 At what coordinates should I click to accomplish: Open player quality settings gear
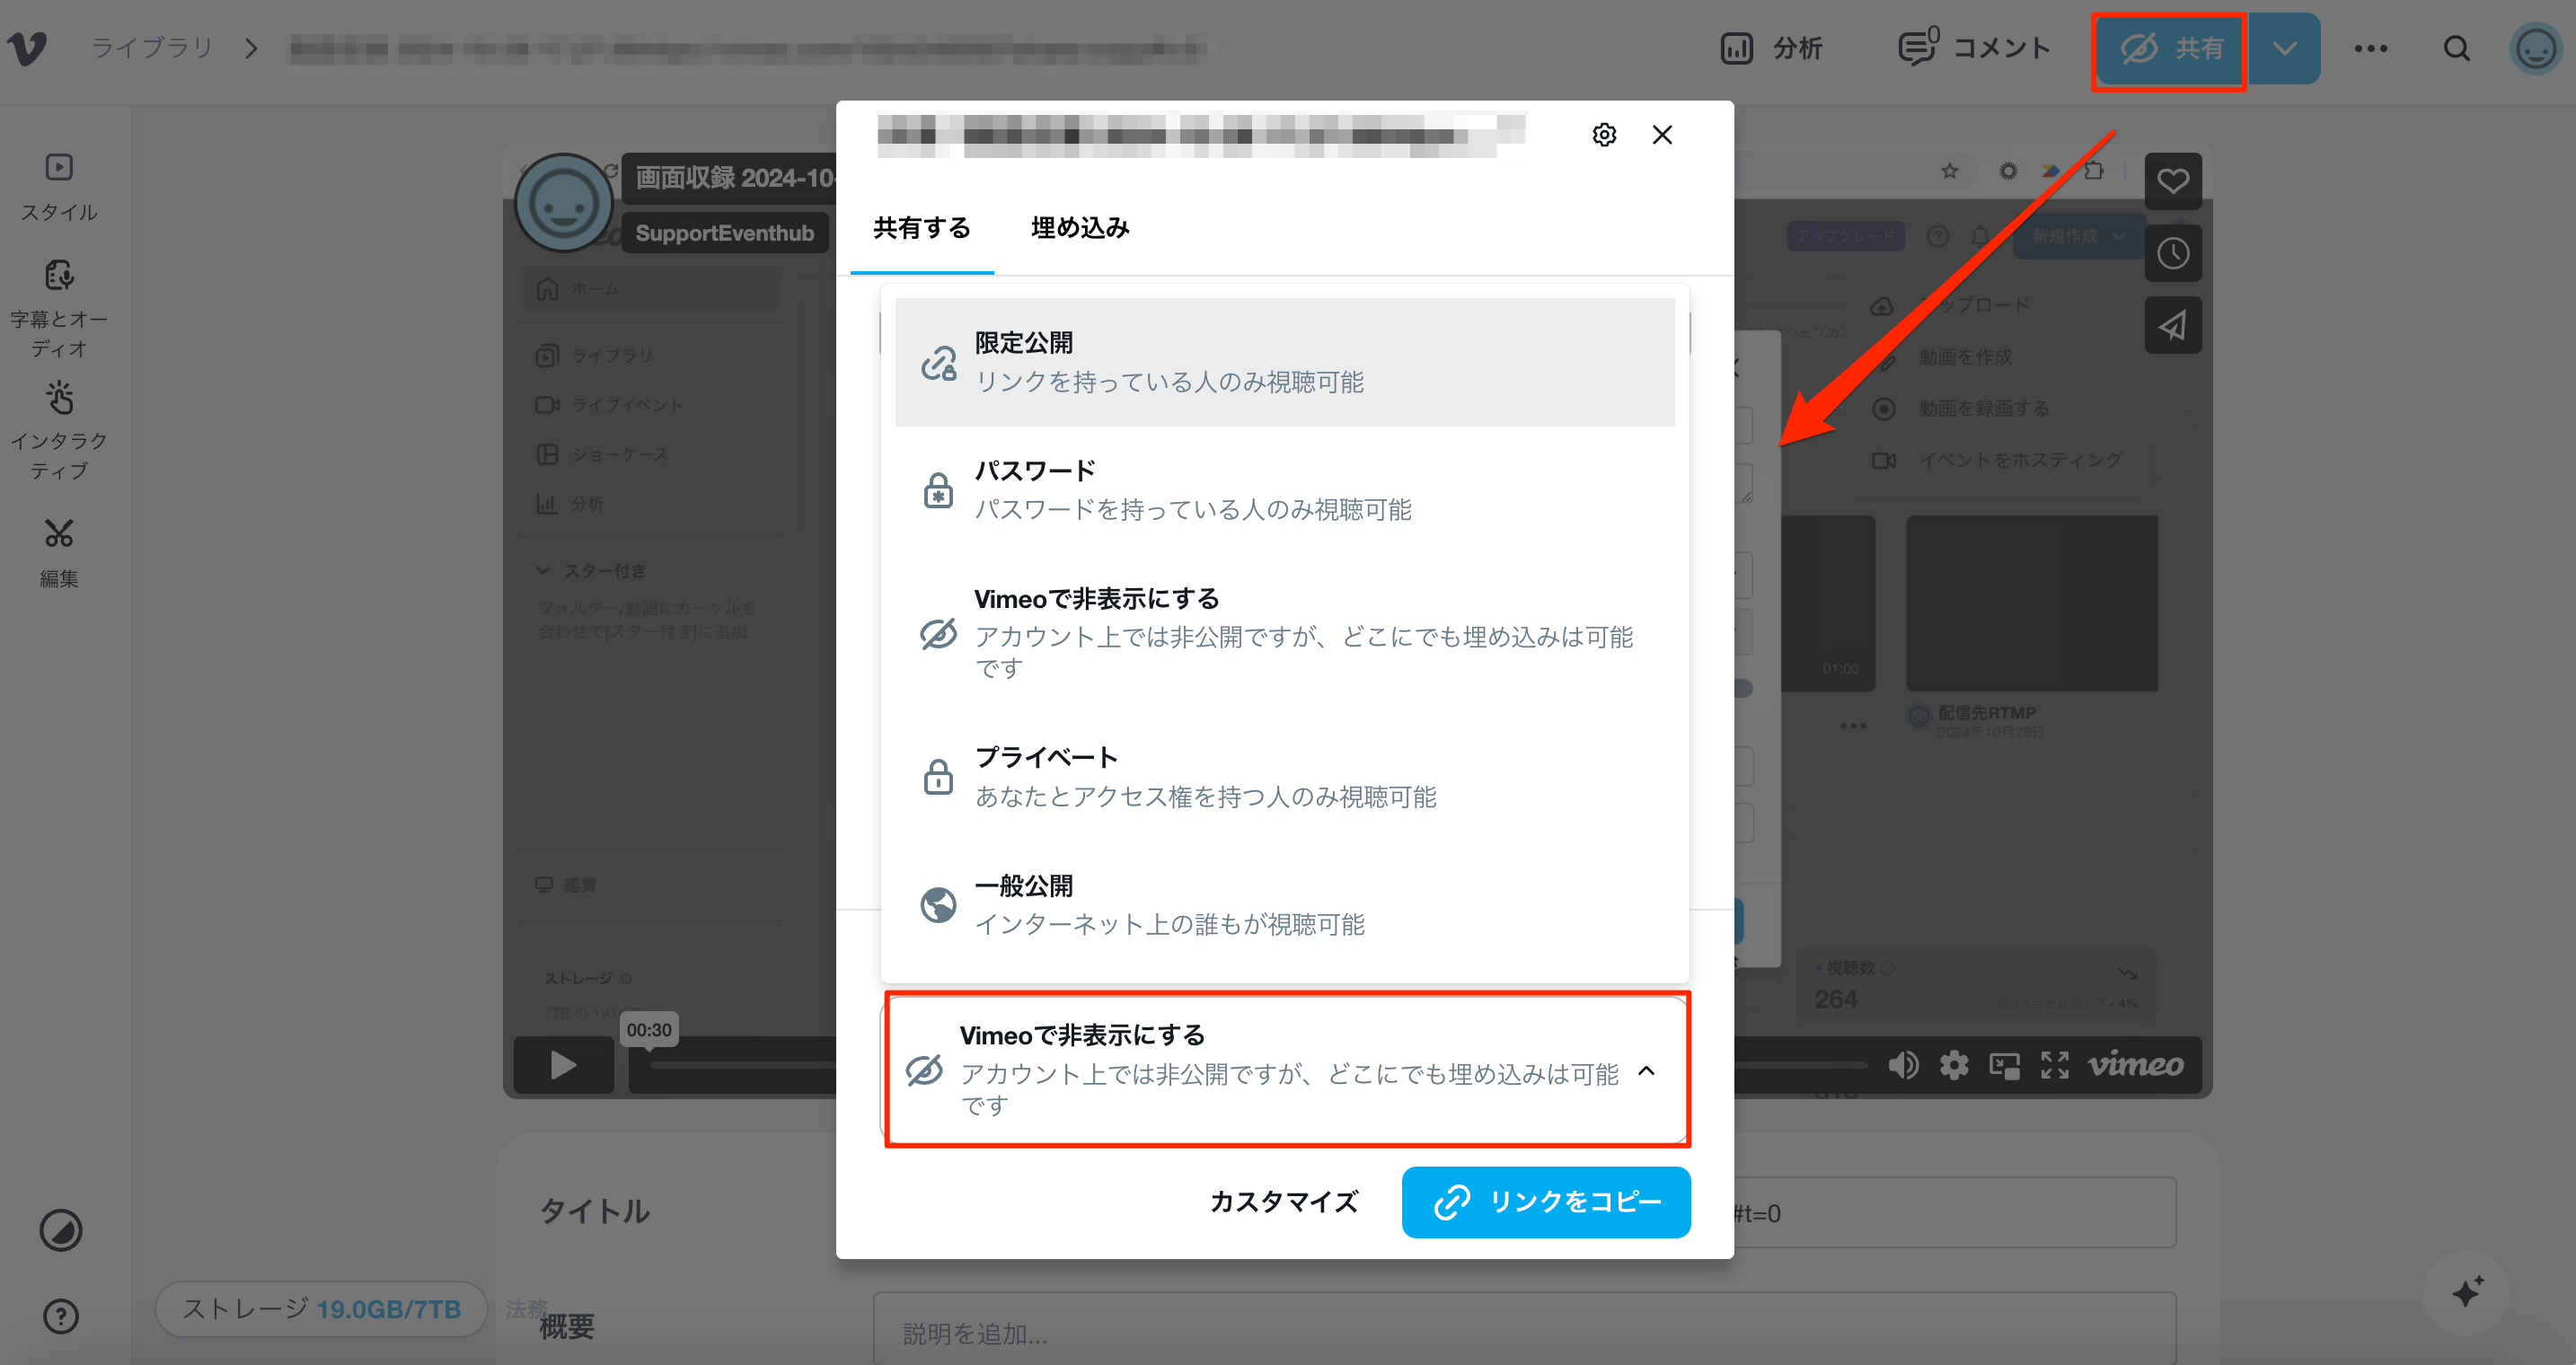1954,1065
